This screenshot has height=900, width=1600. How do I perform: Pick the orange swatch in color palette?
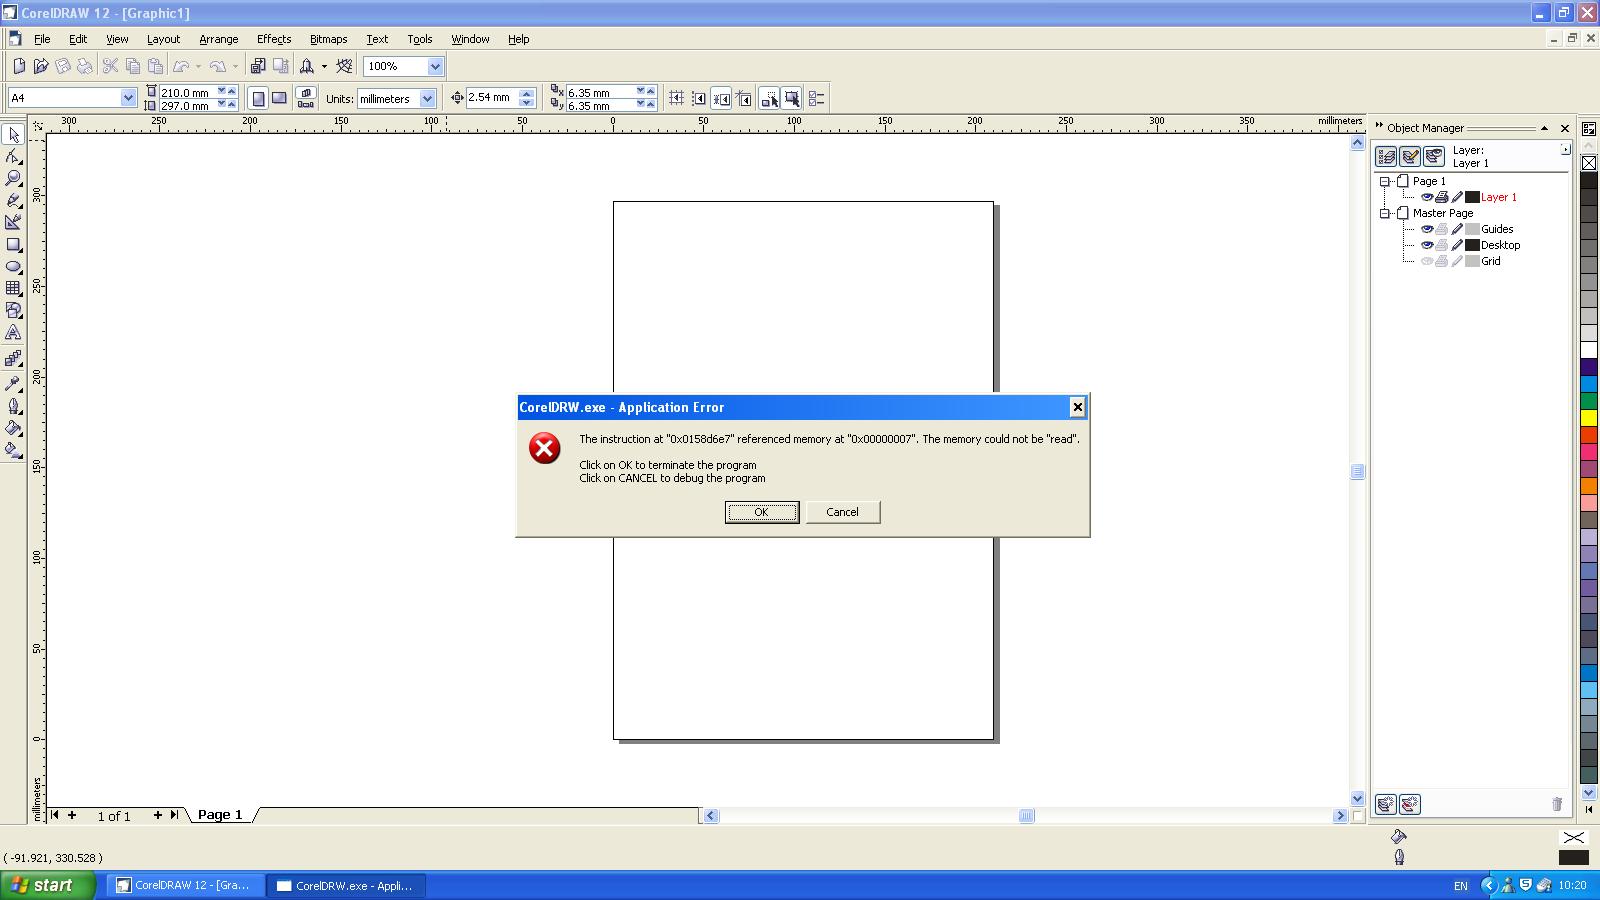1589,486
